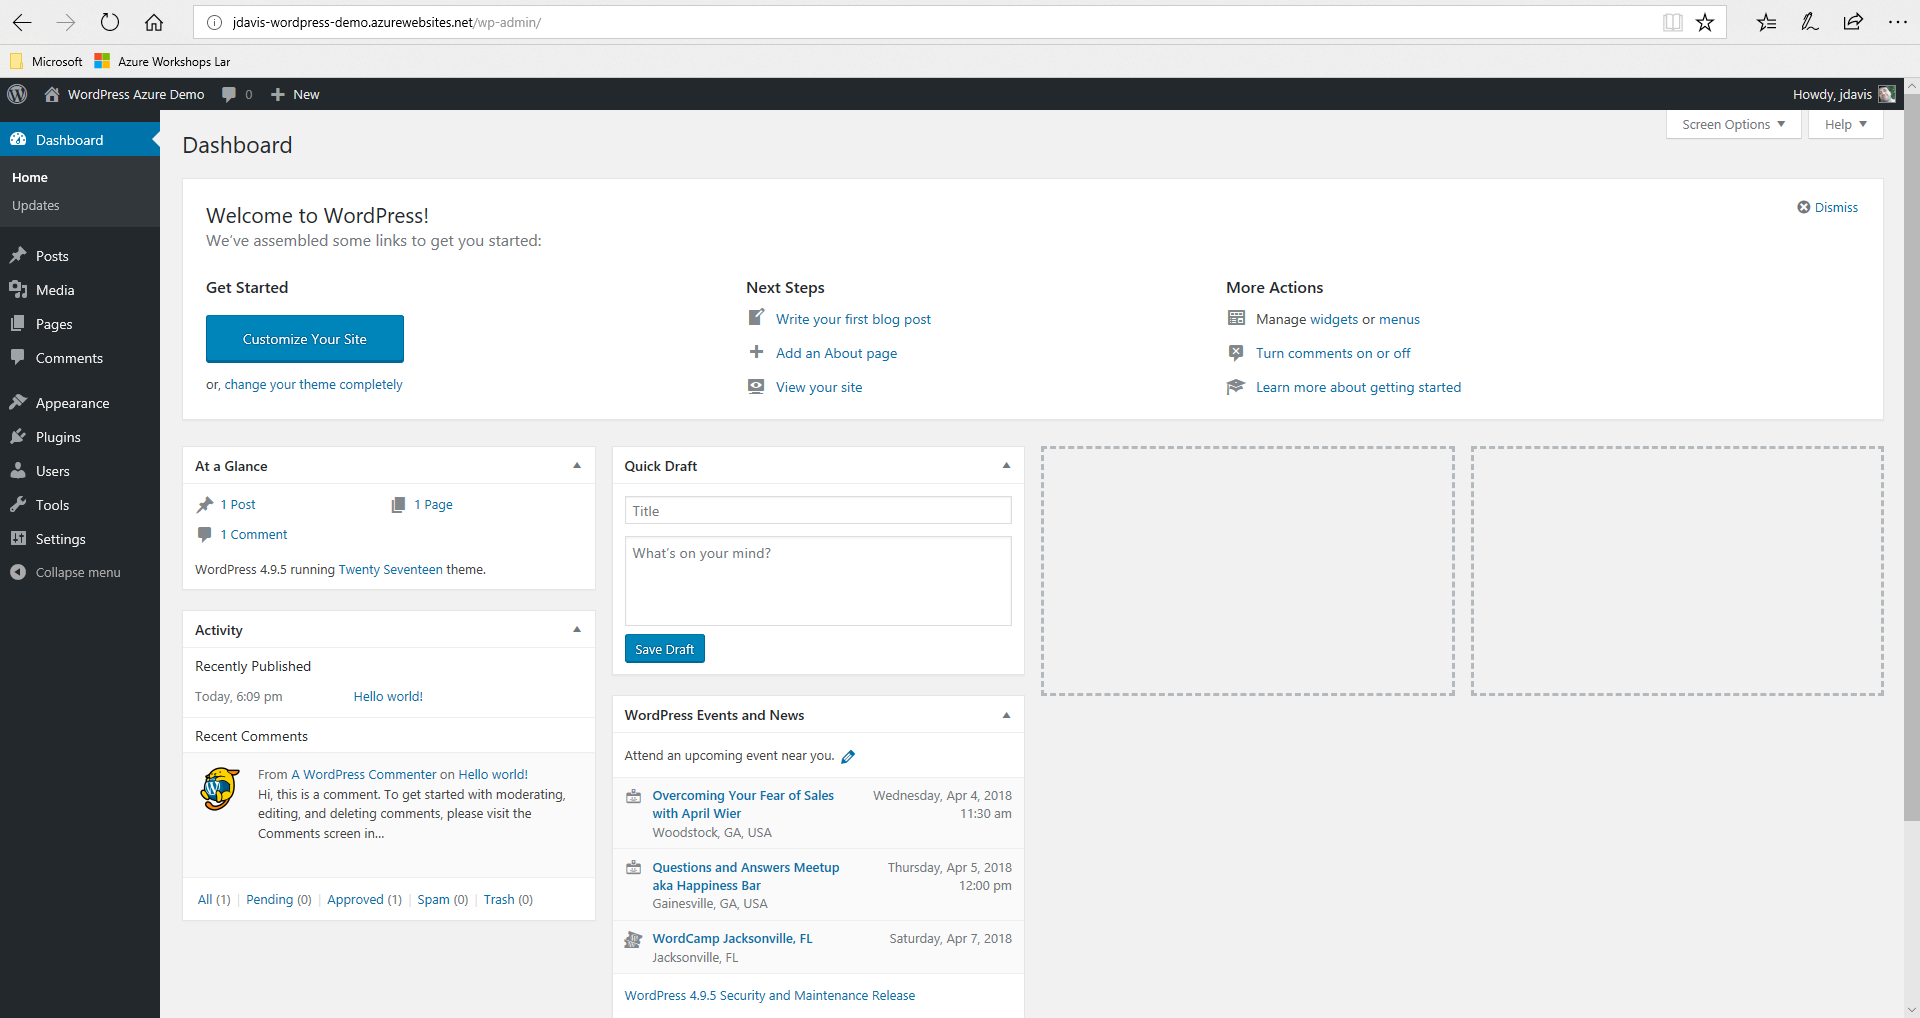Image resolution: width=1920 pixels, height=1018 pixels.
Task: Toggle the Activity widget arrow
Action: coord(577,630)
